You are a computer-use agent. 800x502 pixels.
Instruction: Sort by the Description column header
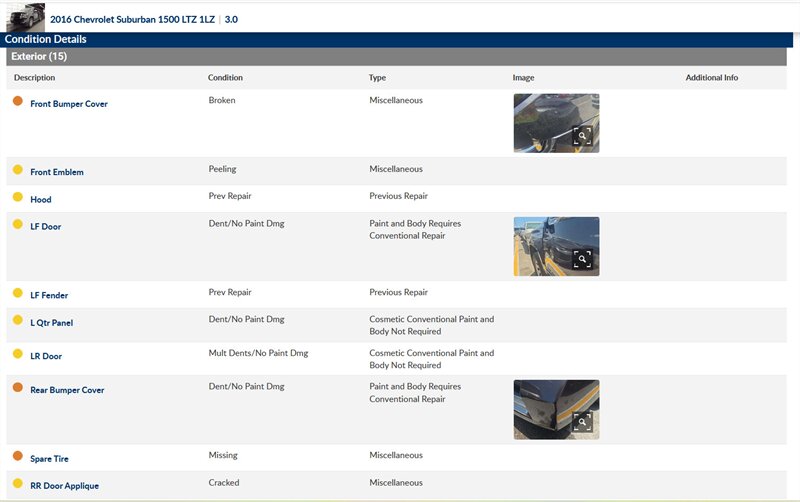[x=35, y=78]
